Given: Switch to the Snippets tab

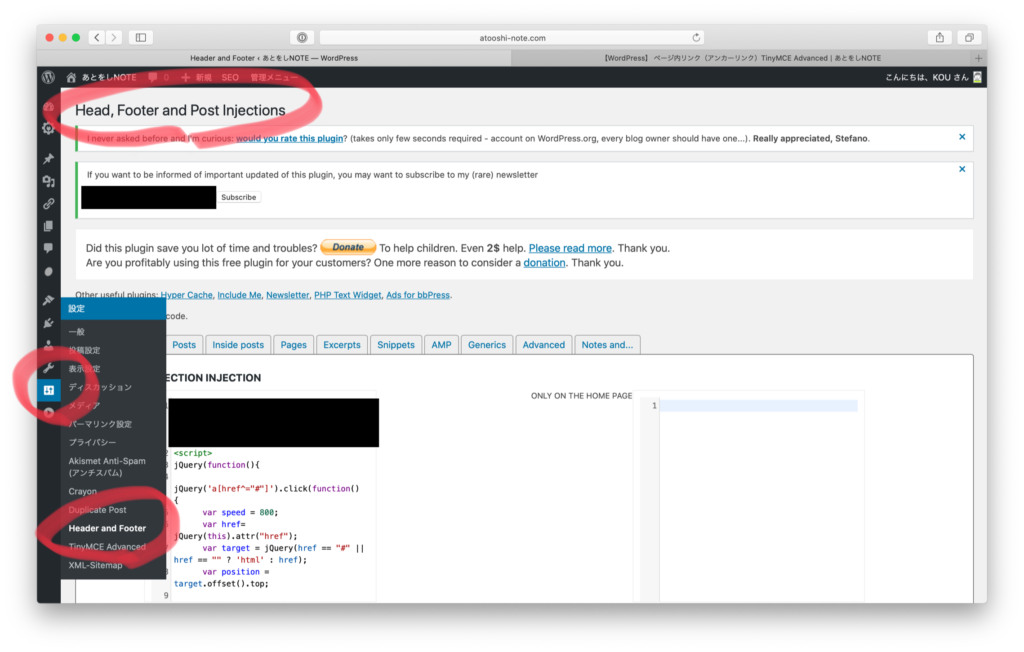Looking at the screenshot, I should (x=396, y=345).
